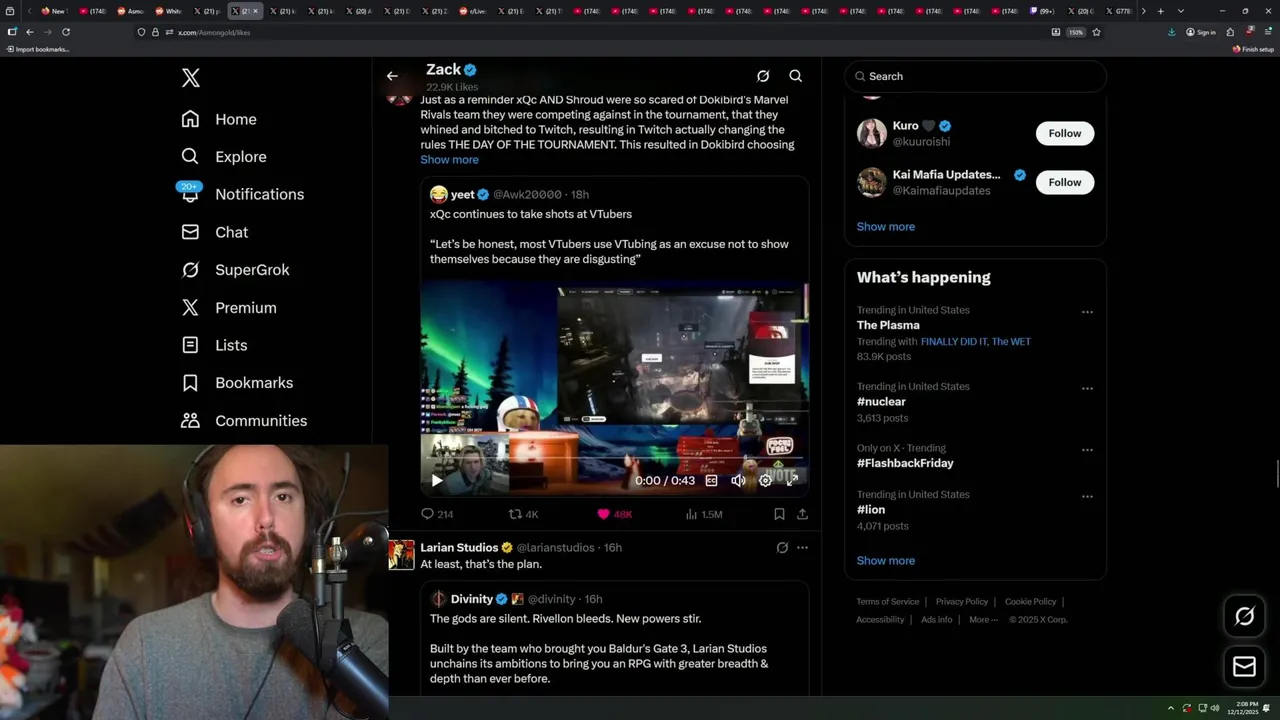
Task: Share the post with share icon
Action: click(802, 514)
